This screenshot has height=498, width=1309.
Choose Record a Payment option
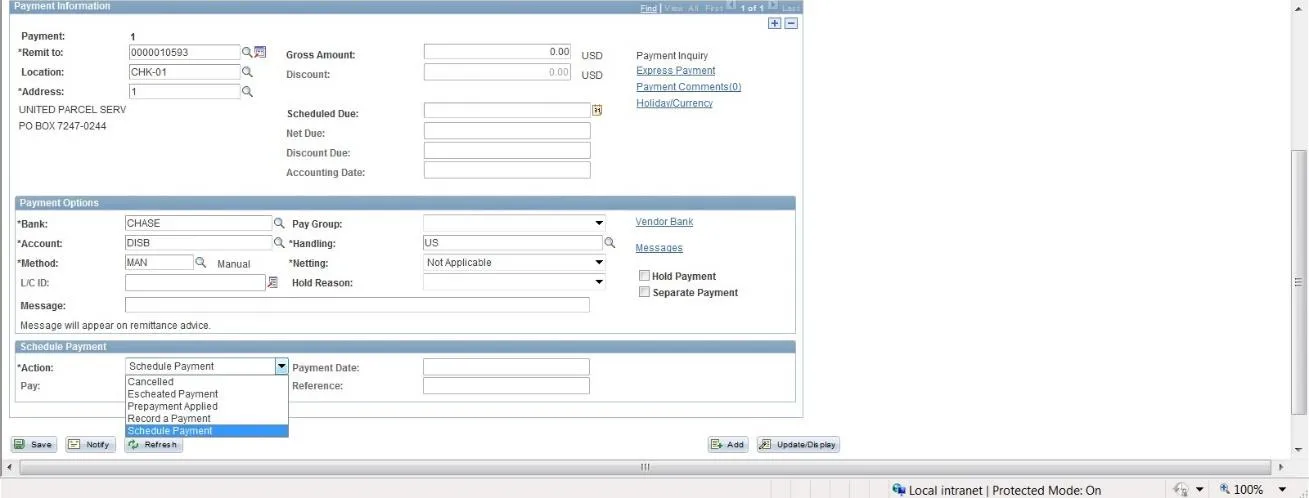coord(207,418)
